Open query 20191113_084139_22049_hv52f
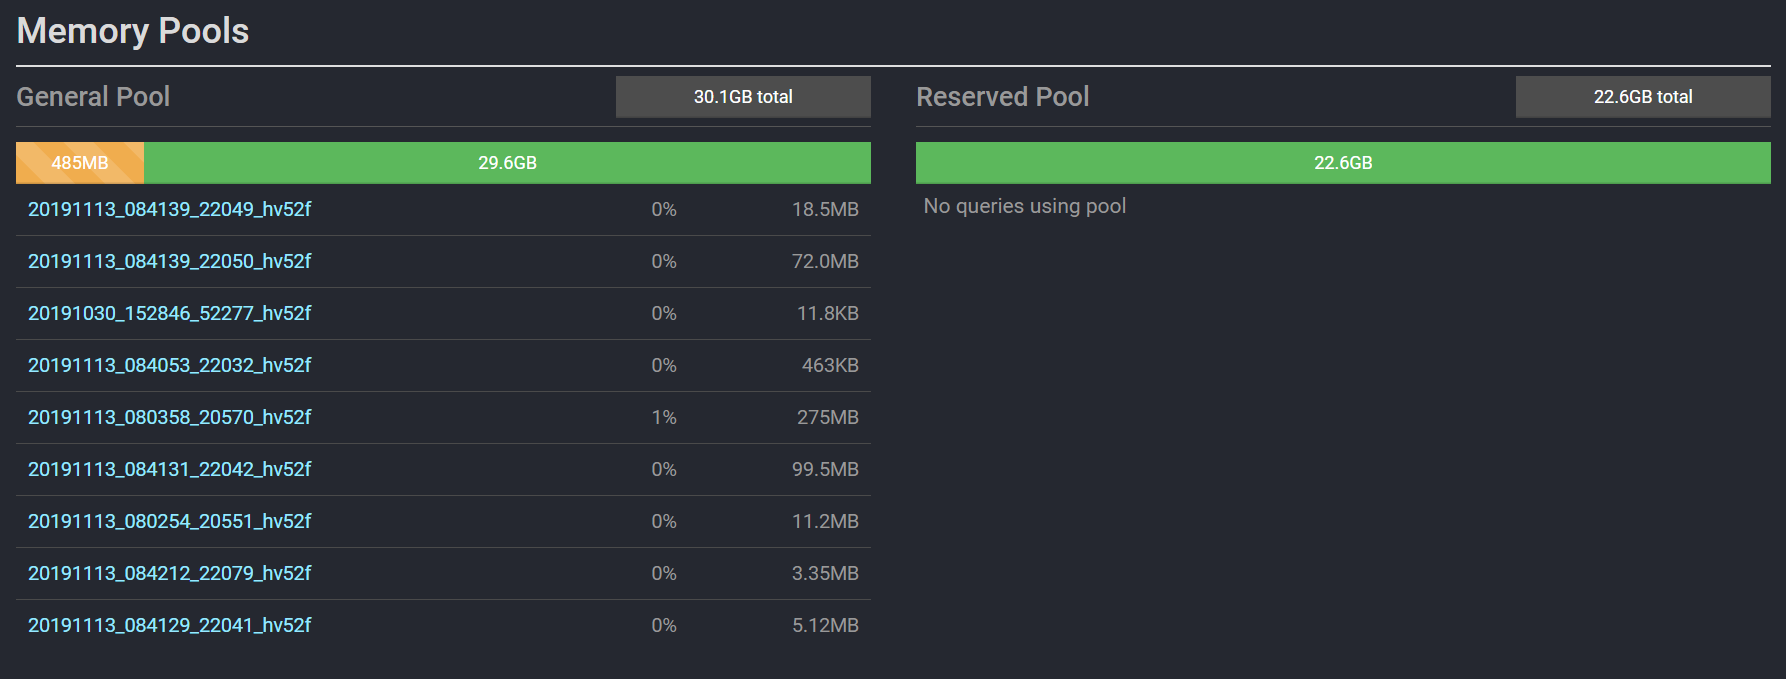This screenshot has height=679, width=1786. pos(169,209)
